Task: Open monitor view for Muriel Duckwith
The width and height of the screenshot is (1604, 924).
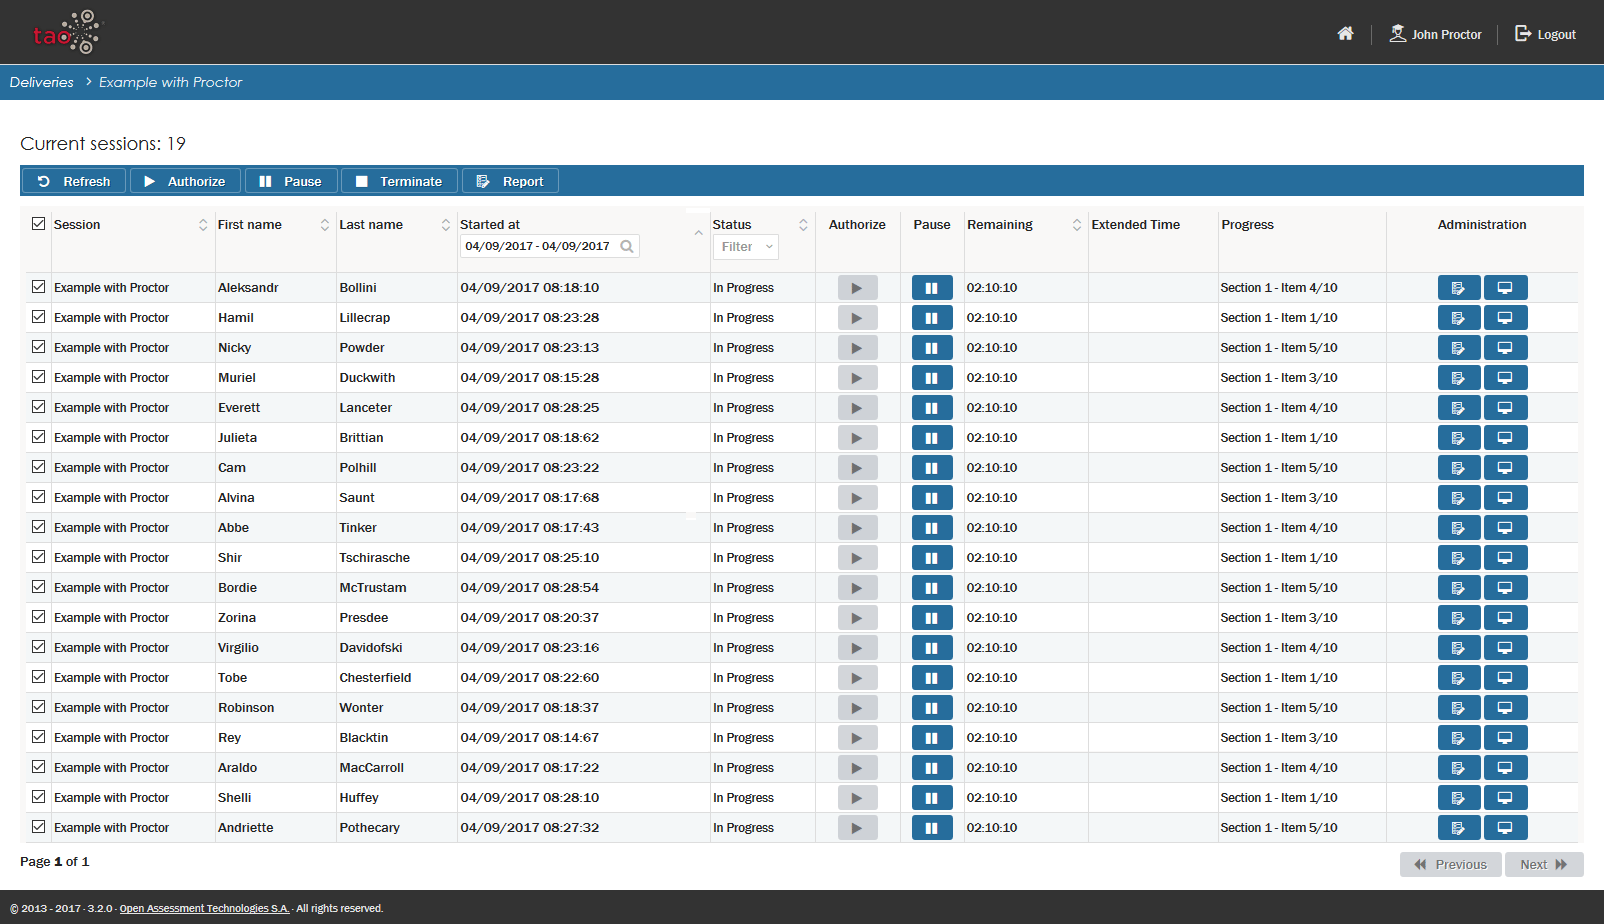Action: pos(1505,378)
